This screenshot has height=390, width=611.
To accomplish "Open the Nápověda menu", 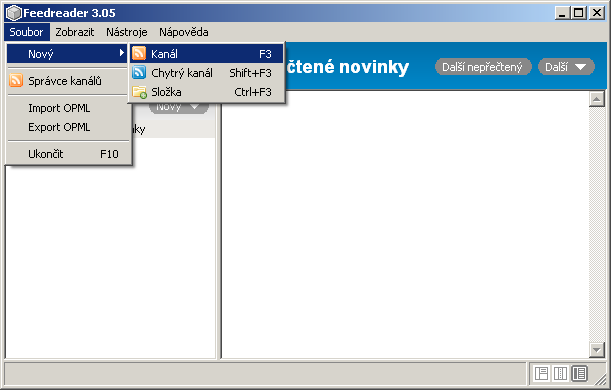I will (184, 32).
